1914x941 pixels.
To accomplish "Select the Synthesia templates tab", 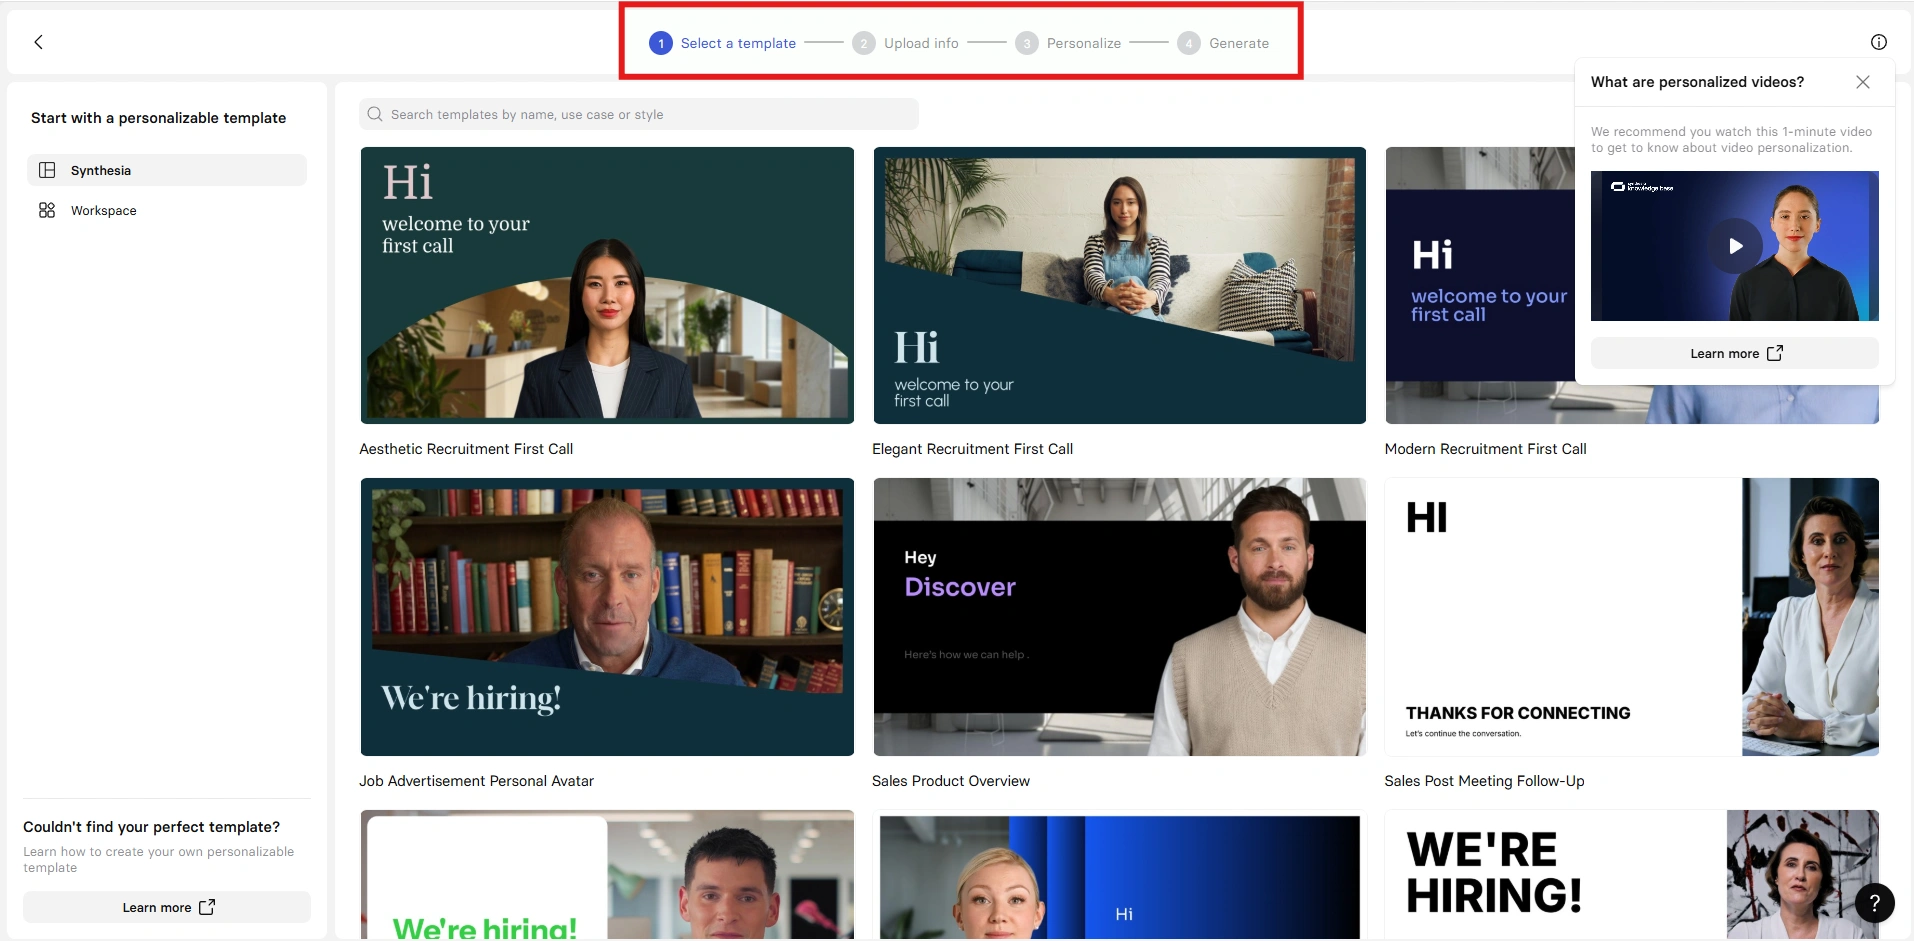I will tap(167, 170).
